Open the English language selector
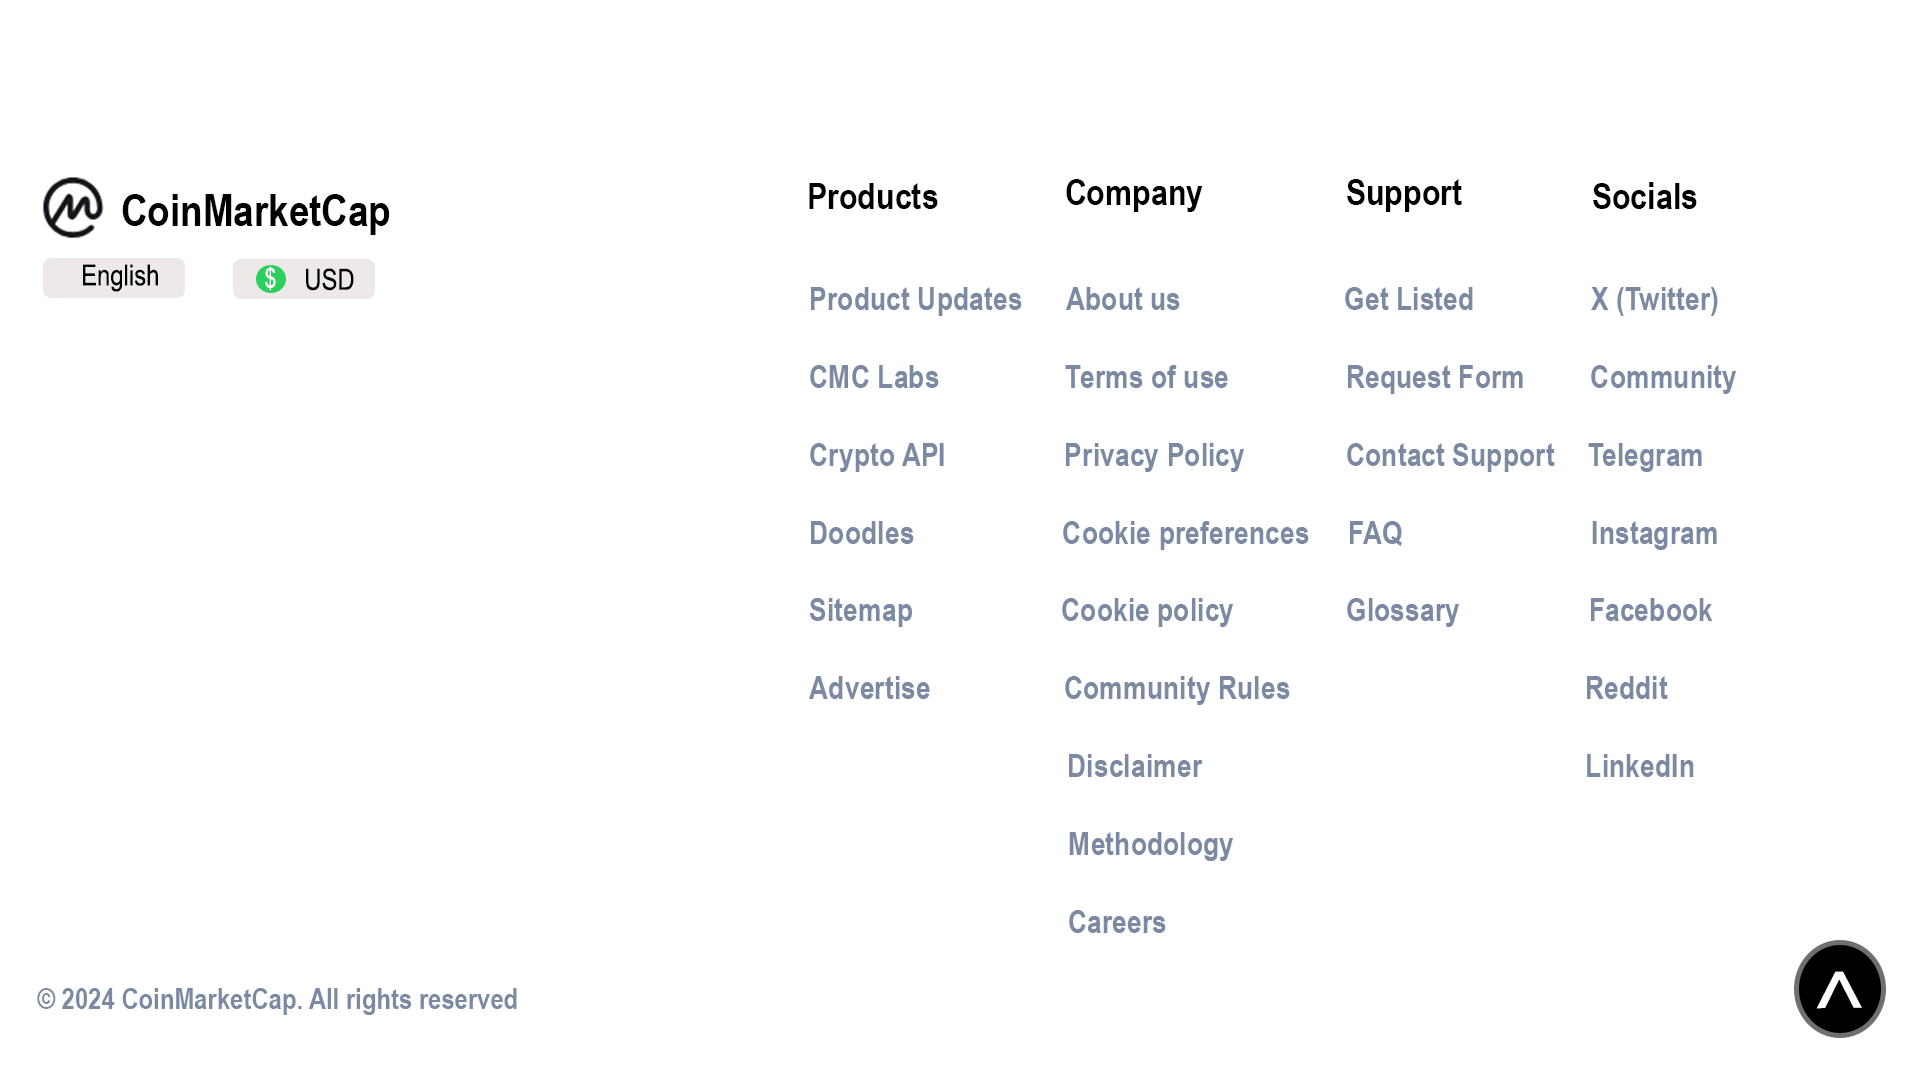1920x1080 pixels. tap(113, 276)
